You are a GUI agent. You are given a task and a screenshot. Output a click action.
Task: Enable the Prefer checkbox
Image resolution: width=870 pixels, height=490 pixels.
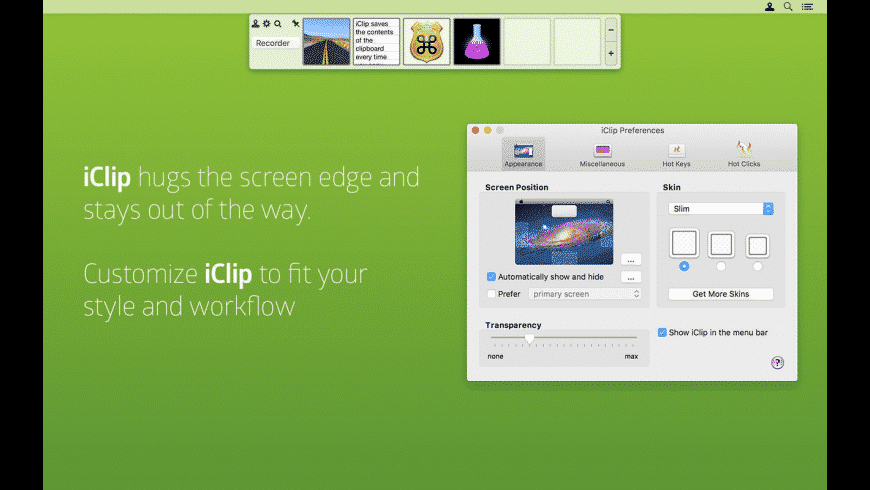pos(491,294)
